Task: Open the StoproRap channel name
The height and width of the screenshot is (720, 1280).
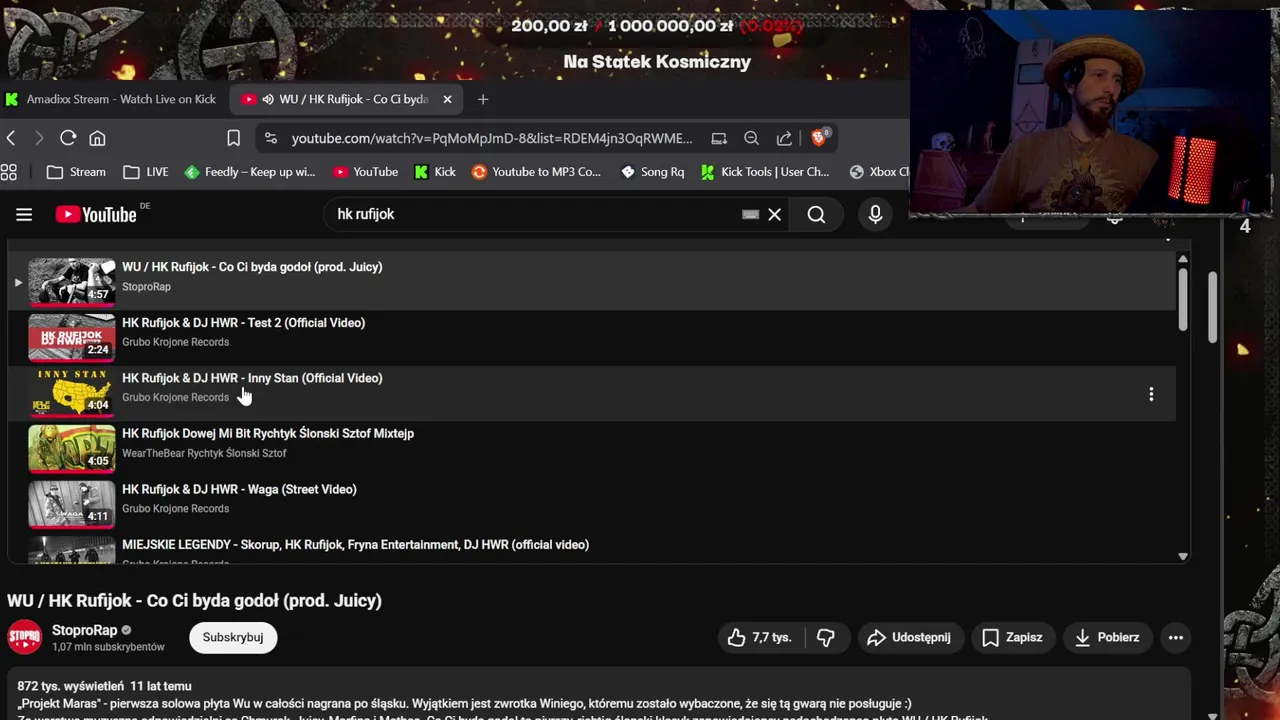Action: coord(84,630)
